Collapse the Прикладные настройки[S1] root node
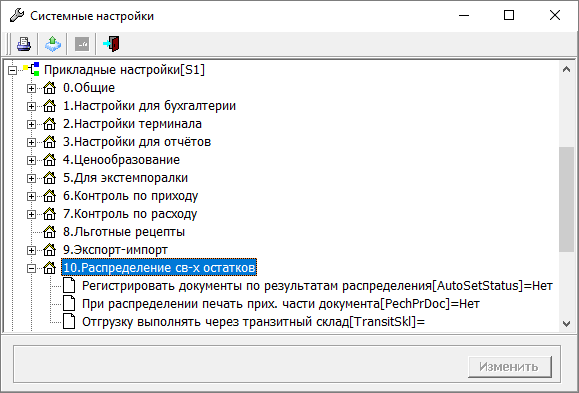The width and height of the screenshot is (579, 393). pos(13,70)
